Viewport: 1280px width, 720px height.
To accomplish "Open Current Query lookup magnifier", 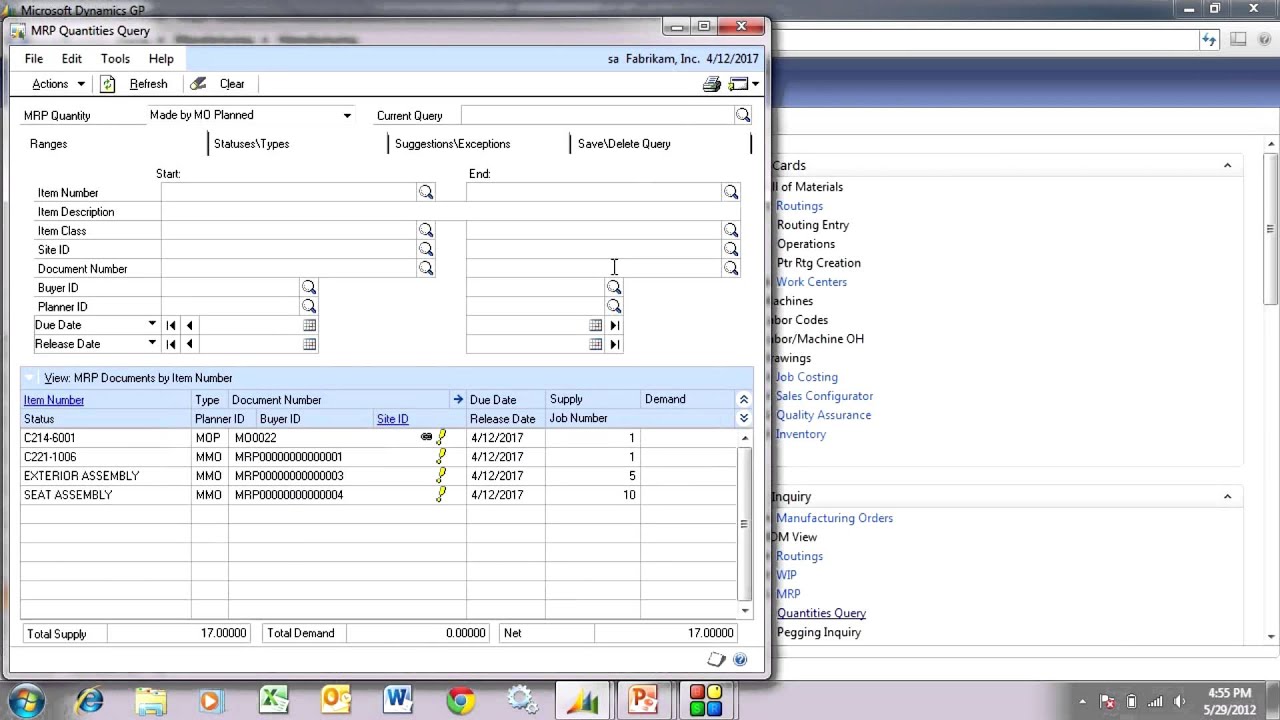I will 743,116.
